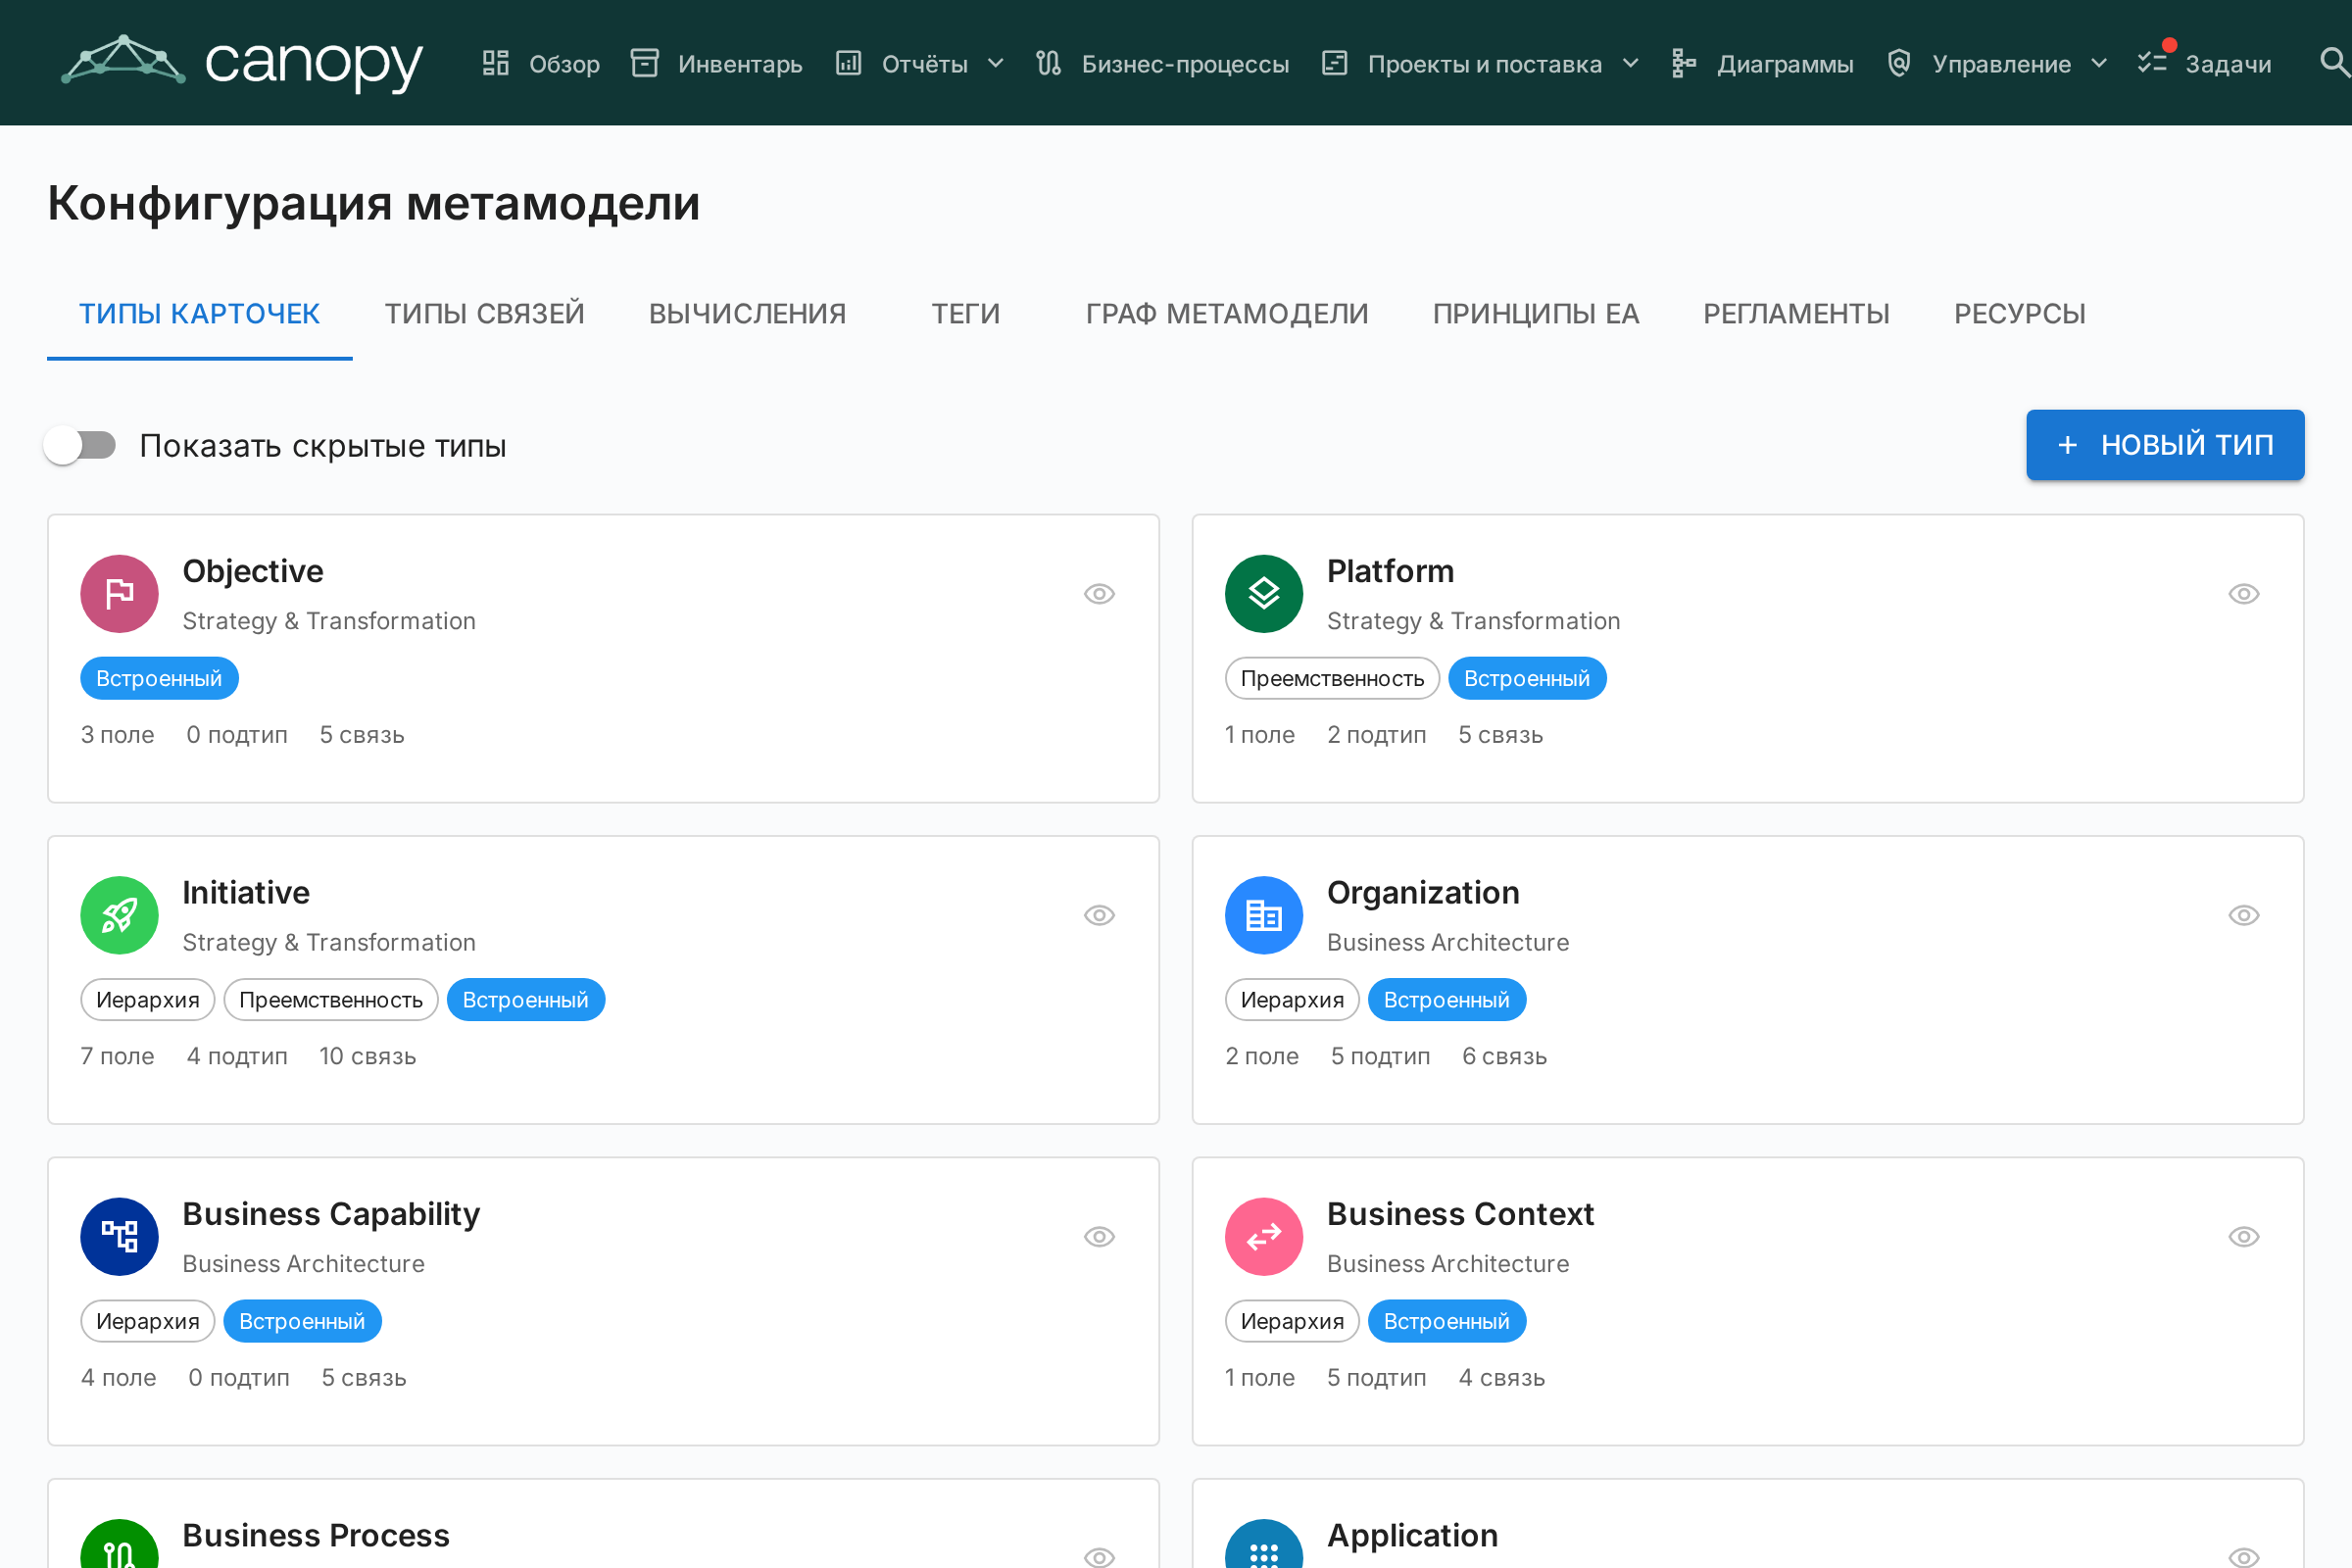Click the Business Process green icon
The width and height of the screenshot is (2352, 1568).
pos(120,1544)
